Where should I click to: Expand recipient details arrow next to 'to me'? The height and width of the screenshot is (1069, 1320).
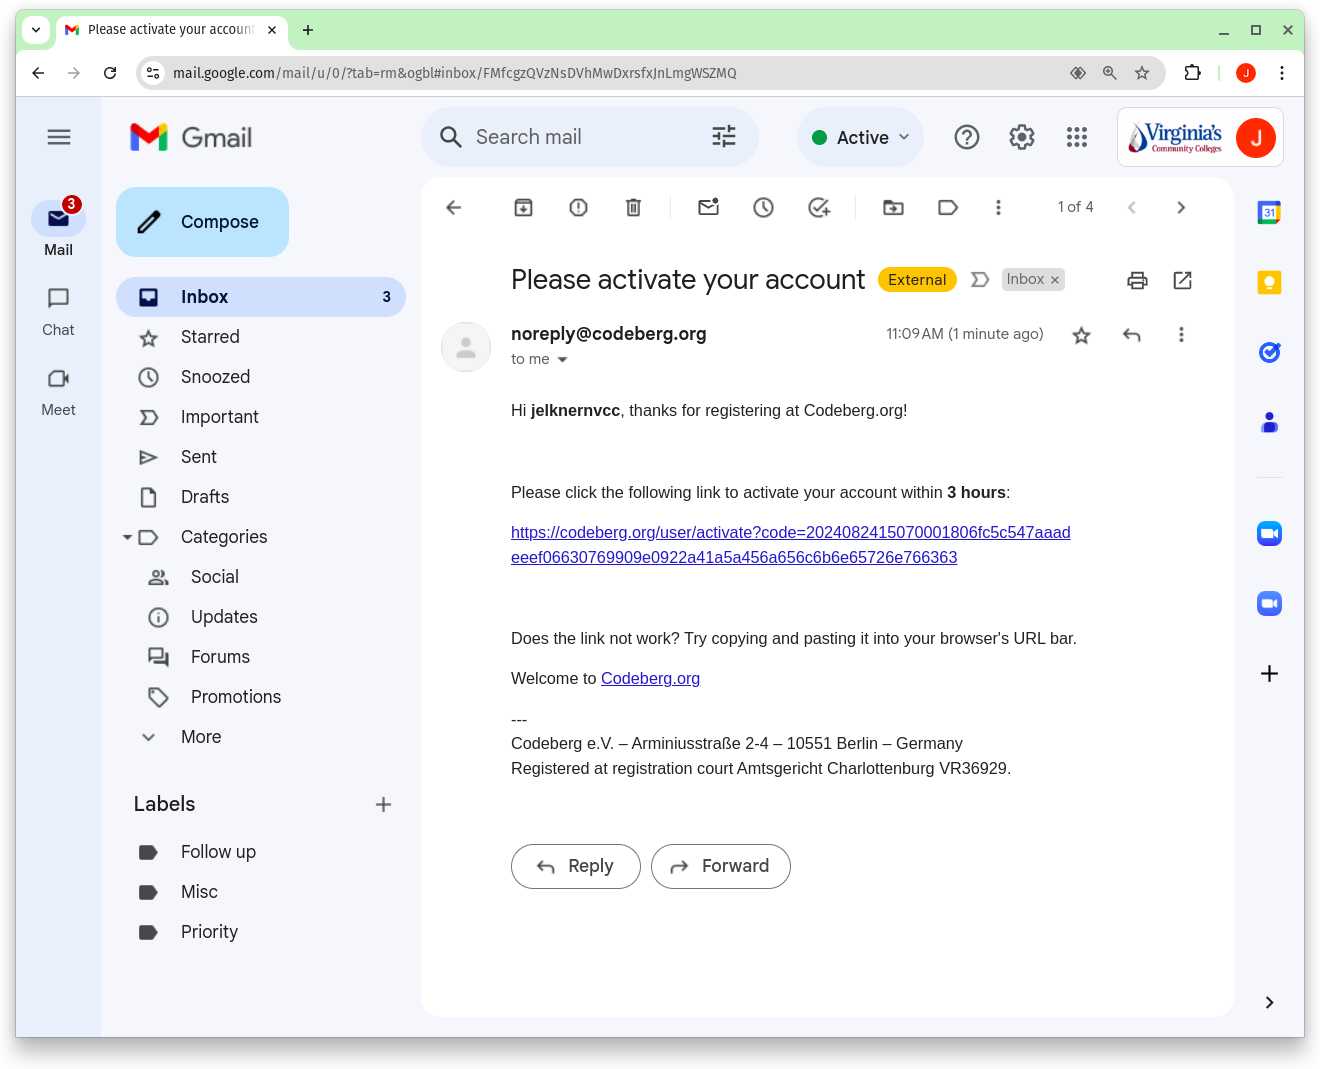point(562,360)
